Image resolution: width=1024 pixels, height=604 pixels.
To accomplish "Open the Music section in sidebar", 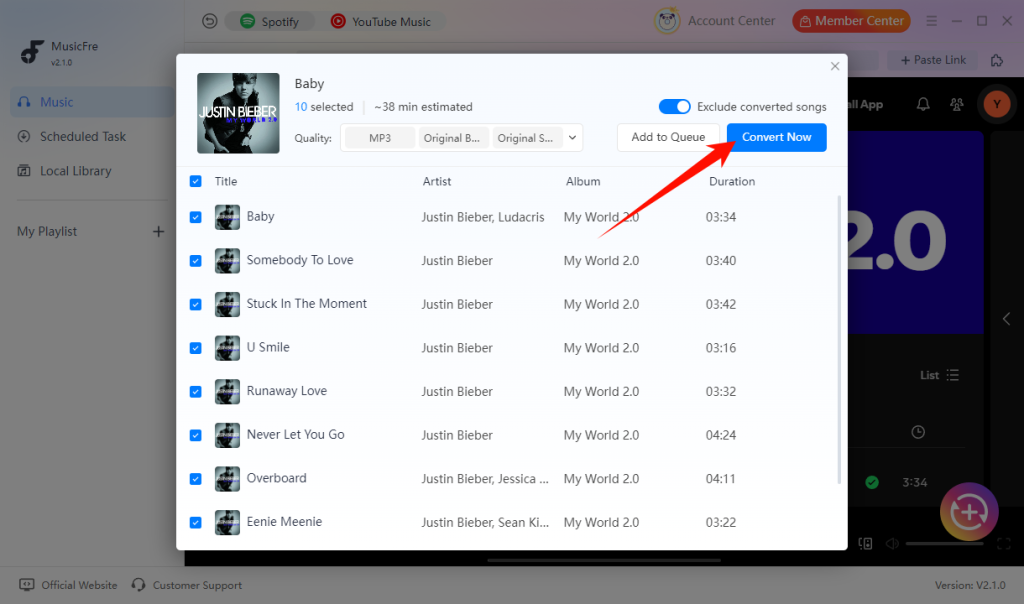I will [92, 102].
